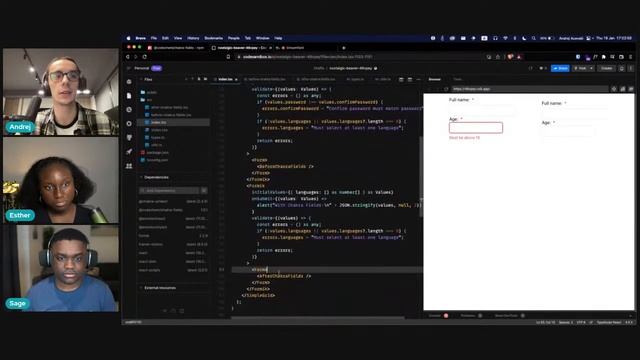Click the gear settings icon in sidebar
The height and width of the screenshot is (360, 640).
pos(129,123)
